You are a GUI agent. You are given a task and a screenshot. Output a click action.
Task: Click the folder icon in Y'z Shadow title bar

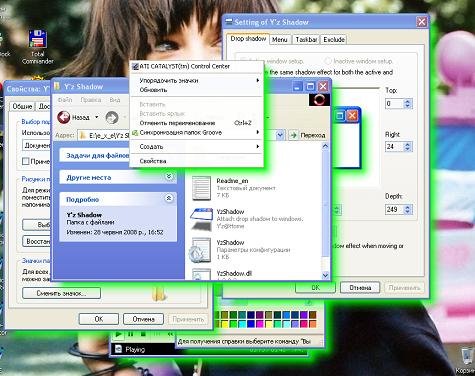[57, 86]
